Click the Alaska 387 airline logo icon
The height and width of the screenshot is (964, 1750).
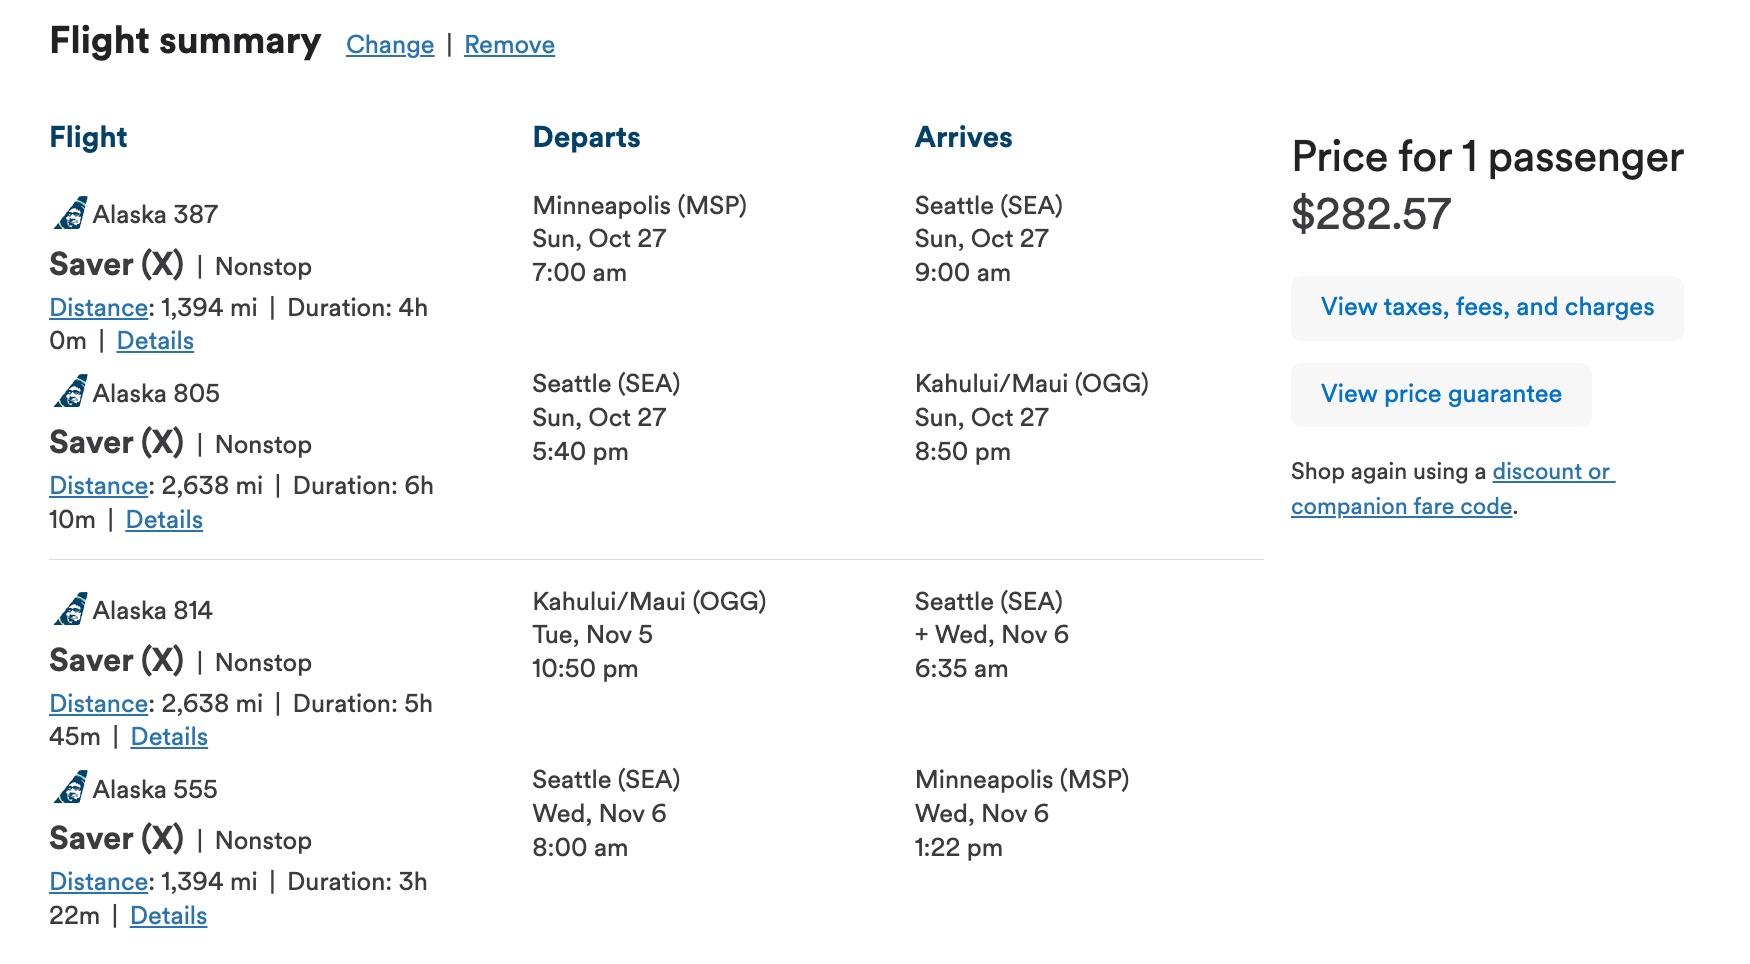coord(70,213)
